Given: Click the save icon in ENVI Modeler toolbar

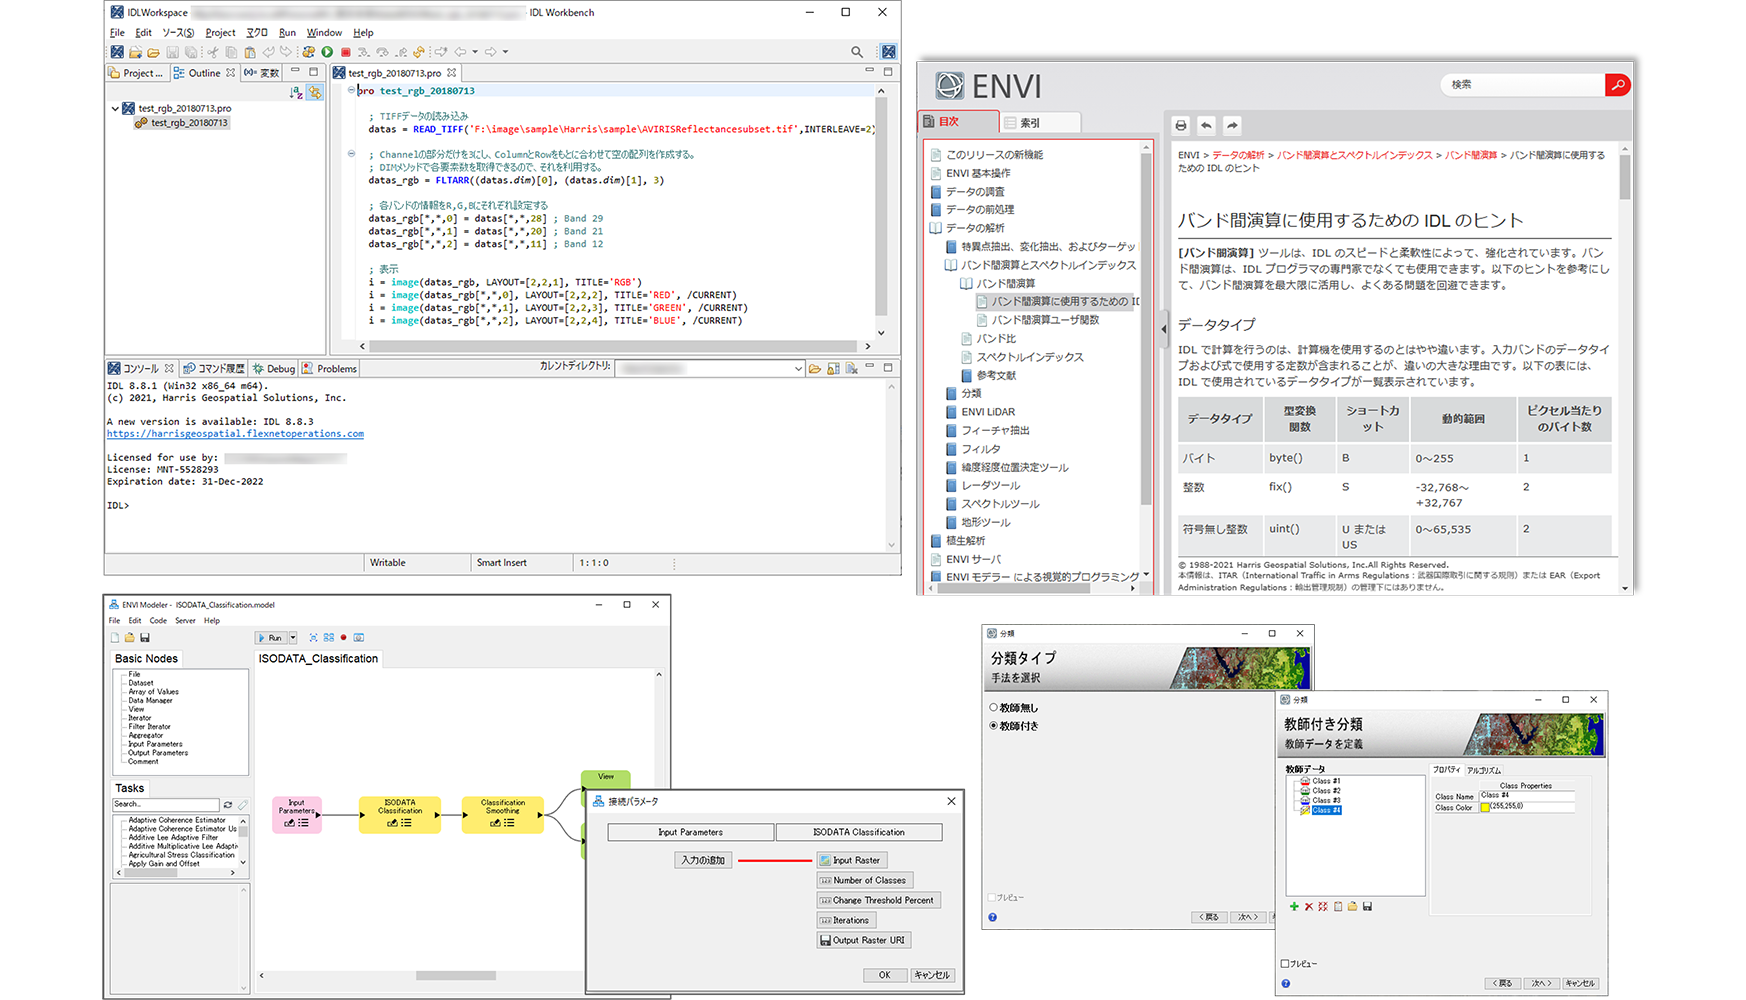Looking at the screenshot, I should point(145,637).
